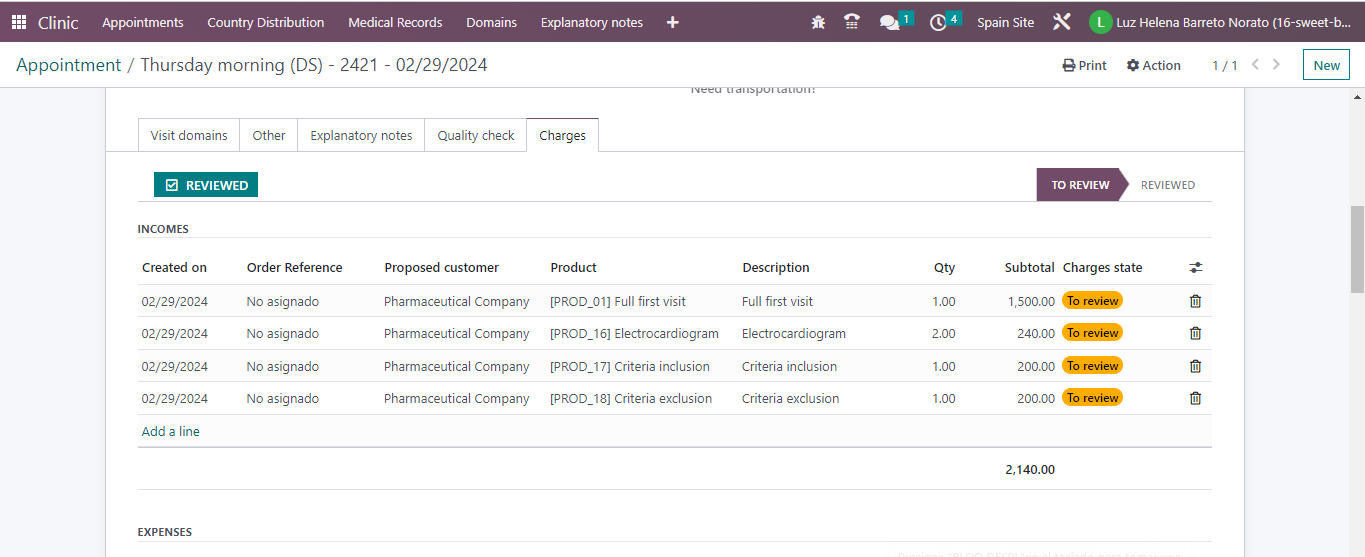The width and height of the screenshot is (1365, 557).
Task: Go back to Appointment breadcrumb
Action: point(68,65)
